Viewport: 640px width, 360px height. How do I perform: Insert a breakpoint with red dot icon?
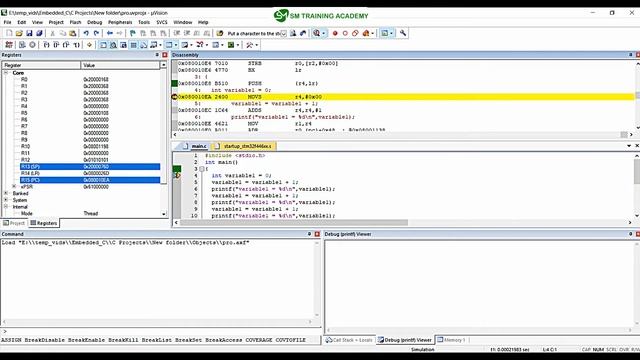click(x=335, y=33)
